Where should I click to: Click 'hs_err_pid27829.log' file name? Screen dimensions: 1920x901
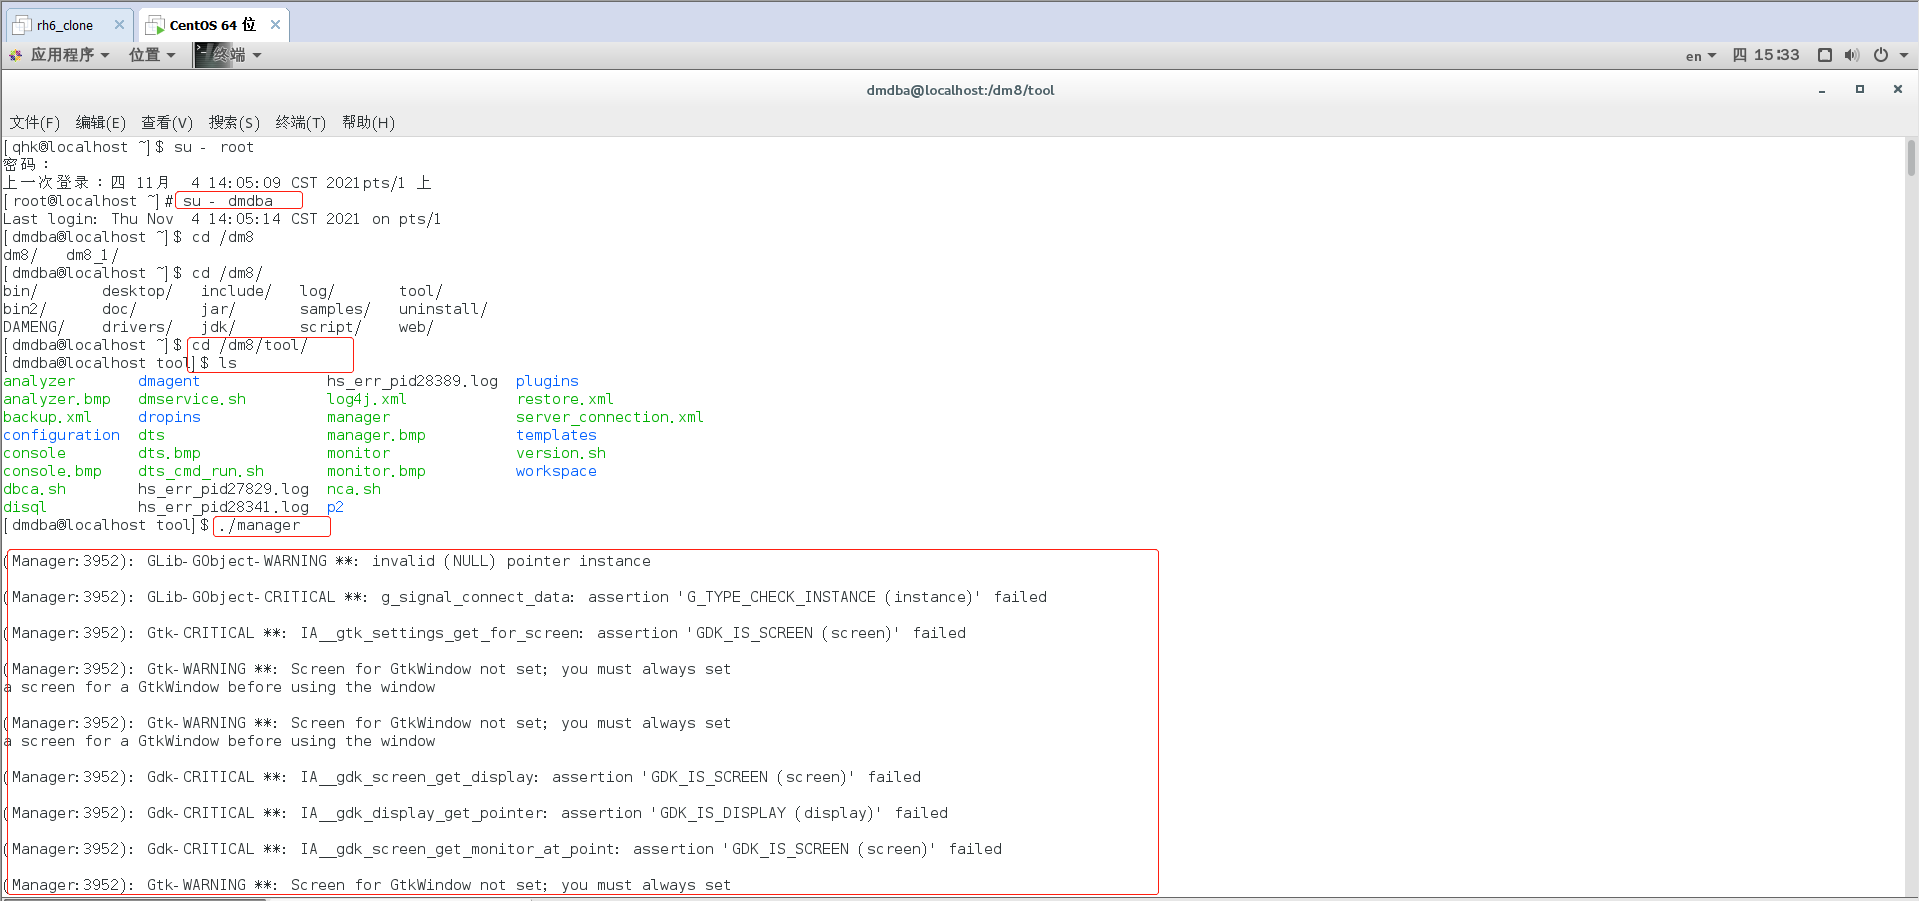click(x=224, y=489)
